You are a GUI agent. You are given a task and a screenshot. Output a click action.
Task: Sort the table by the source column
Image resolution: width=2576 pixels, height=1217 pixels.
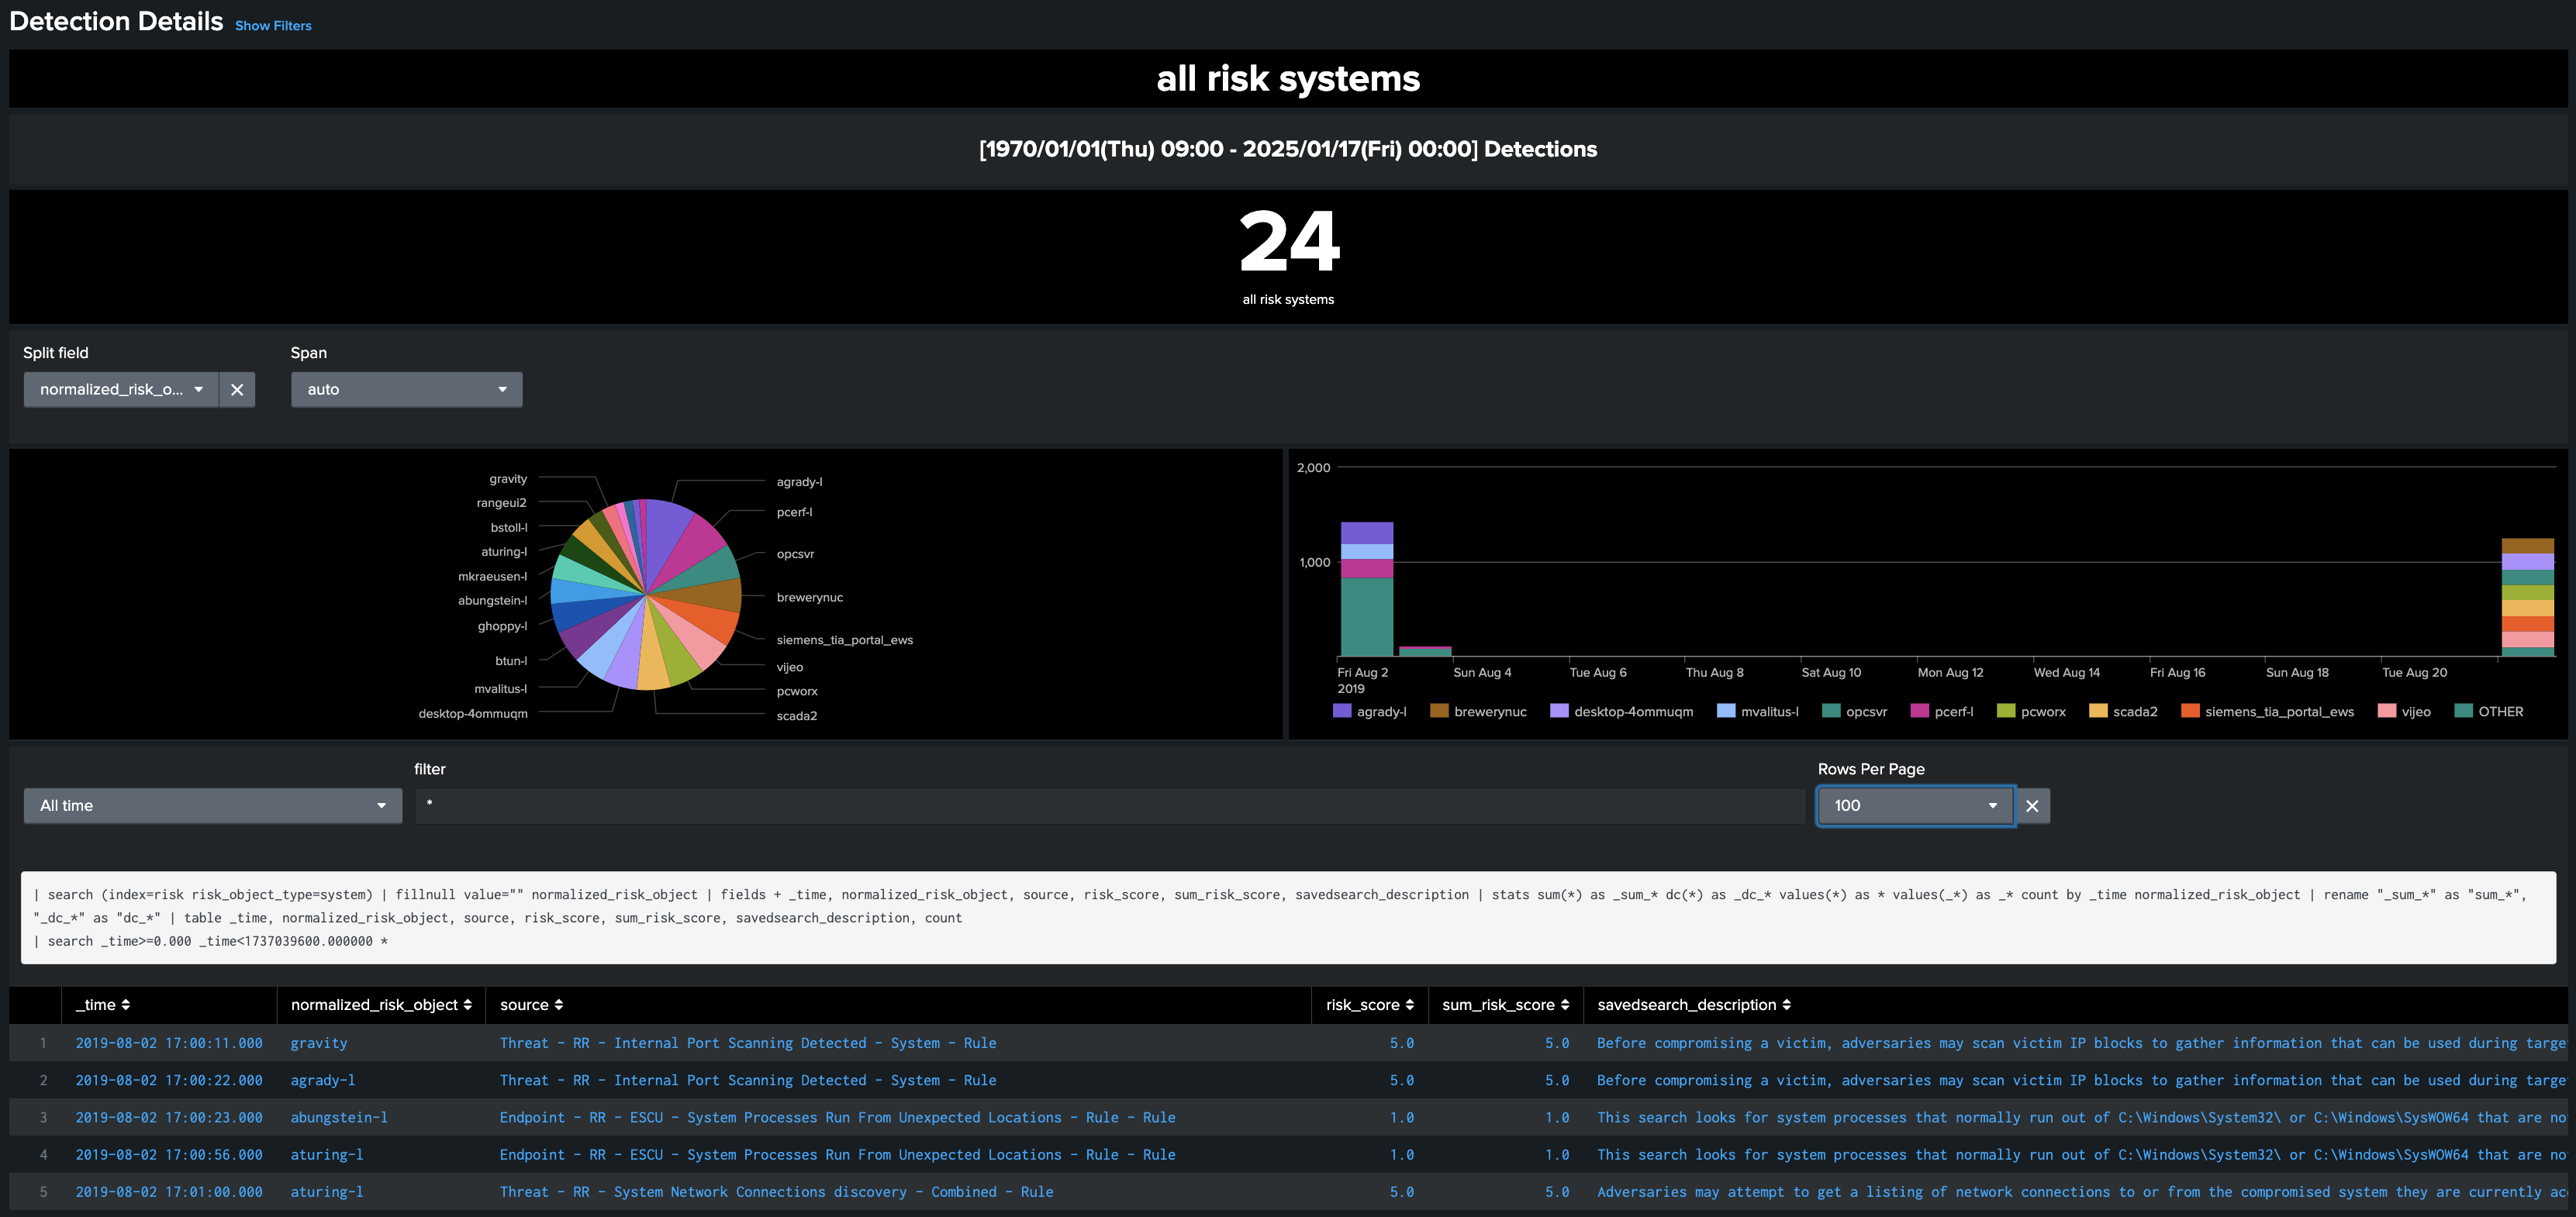[x=532, y=1005]
